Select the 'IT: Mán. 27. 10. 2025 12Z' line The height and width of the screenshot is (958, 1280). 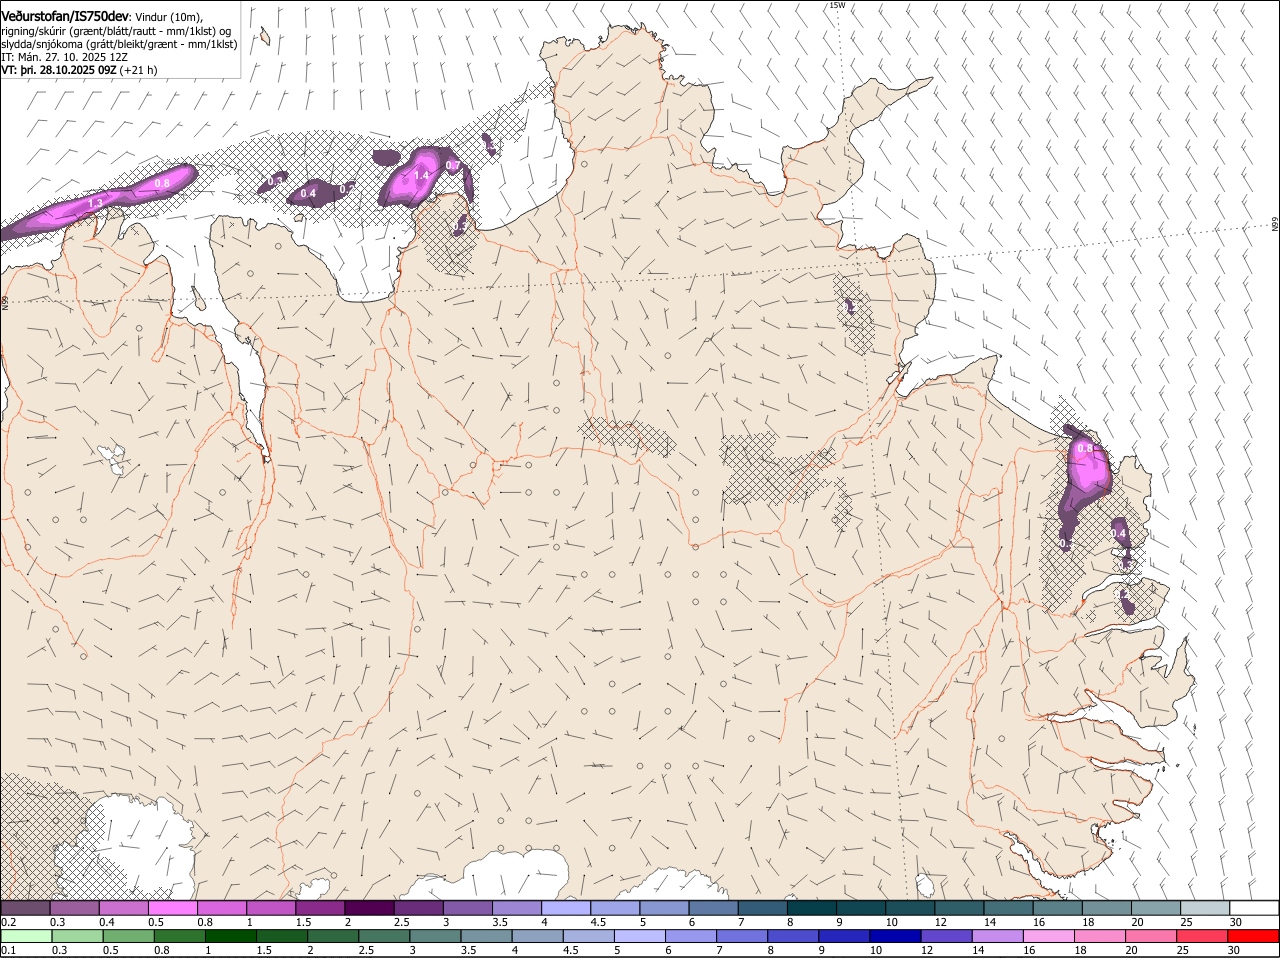click(64, 57)
